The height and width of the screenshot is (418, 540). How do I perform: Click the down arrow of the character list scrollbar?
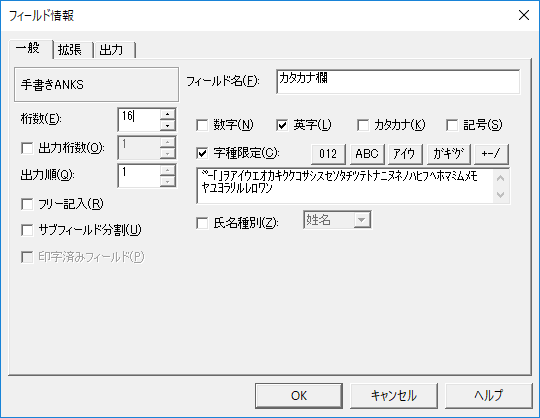[500, 195]
